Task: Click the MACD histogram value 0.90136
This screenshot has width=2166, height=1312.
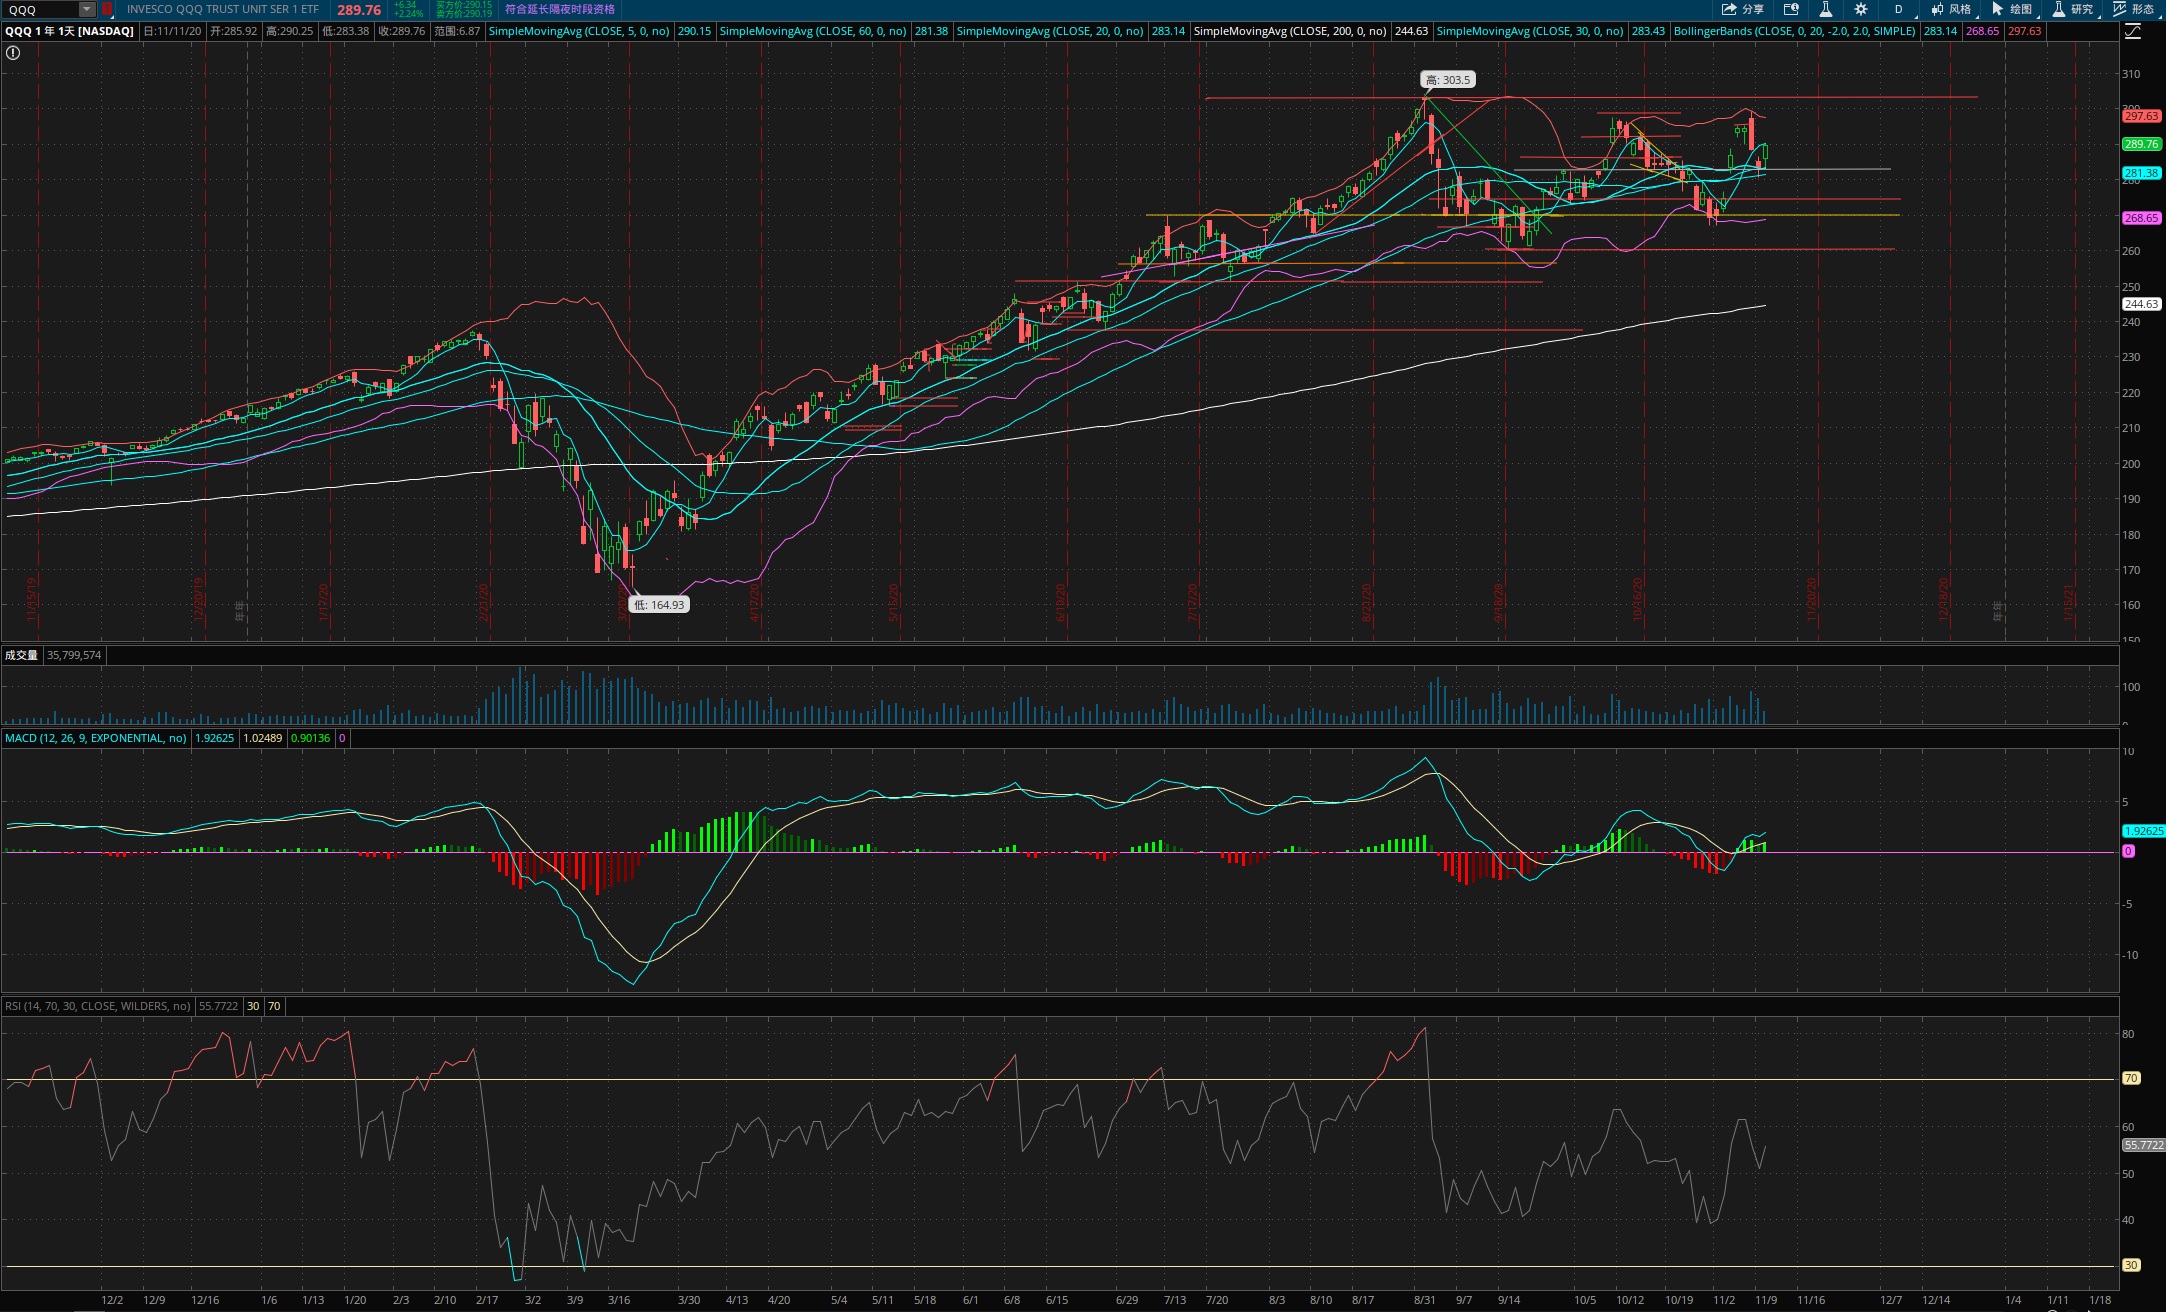Action: [310, 738]
